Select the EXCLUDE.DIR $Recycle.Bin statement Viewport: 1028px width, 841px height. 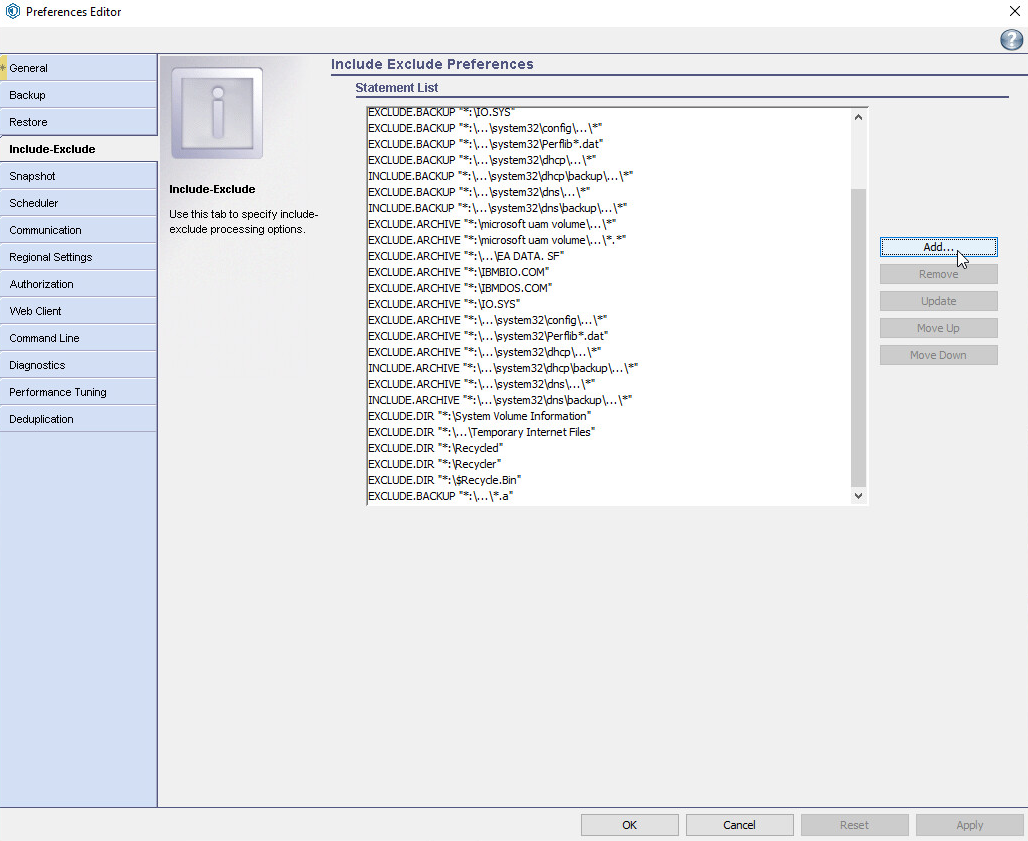pos(444,480)
